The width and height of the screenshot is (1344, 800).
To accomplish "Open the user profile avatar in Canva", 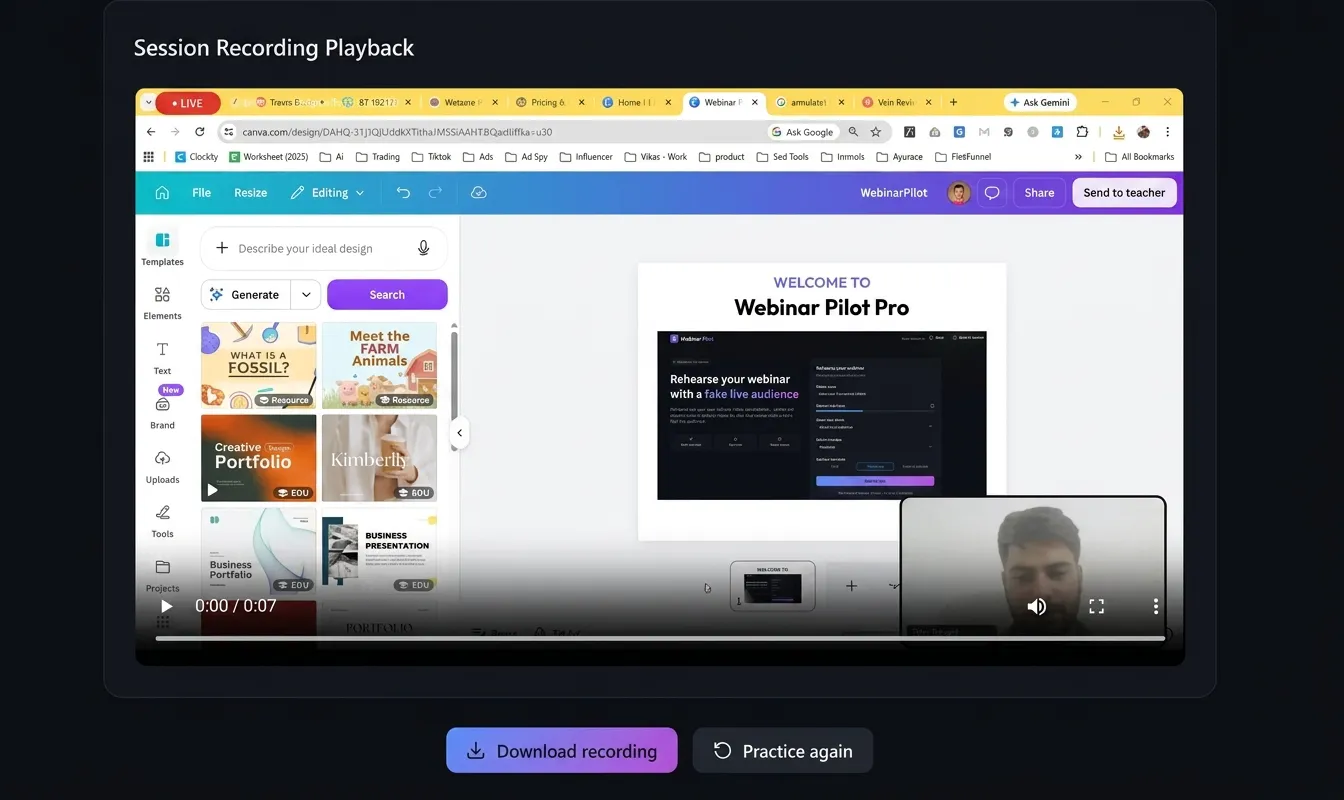I will (x=958, y=193).
